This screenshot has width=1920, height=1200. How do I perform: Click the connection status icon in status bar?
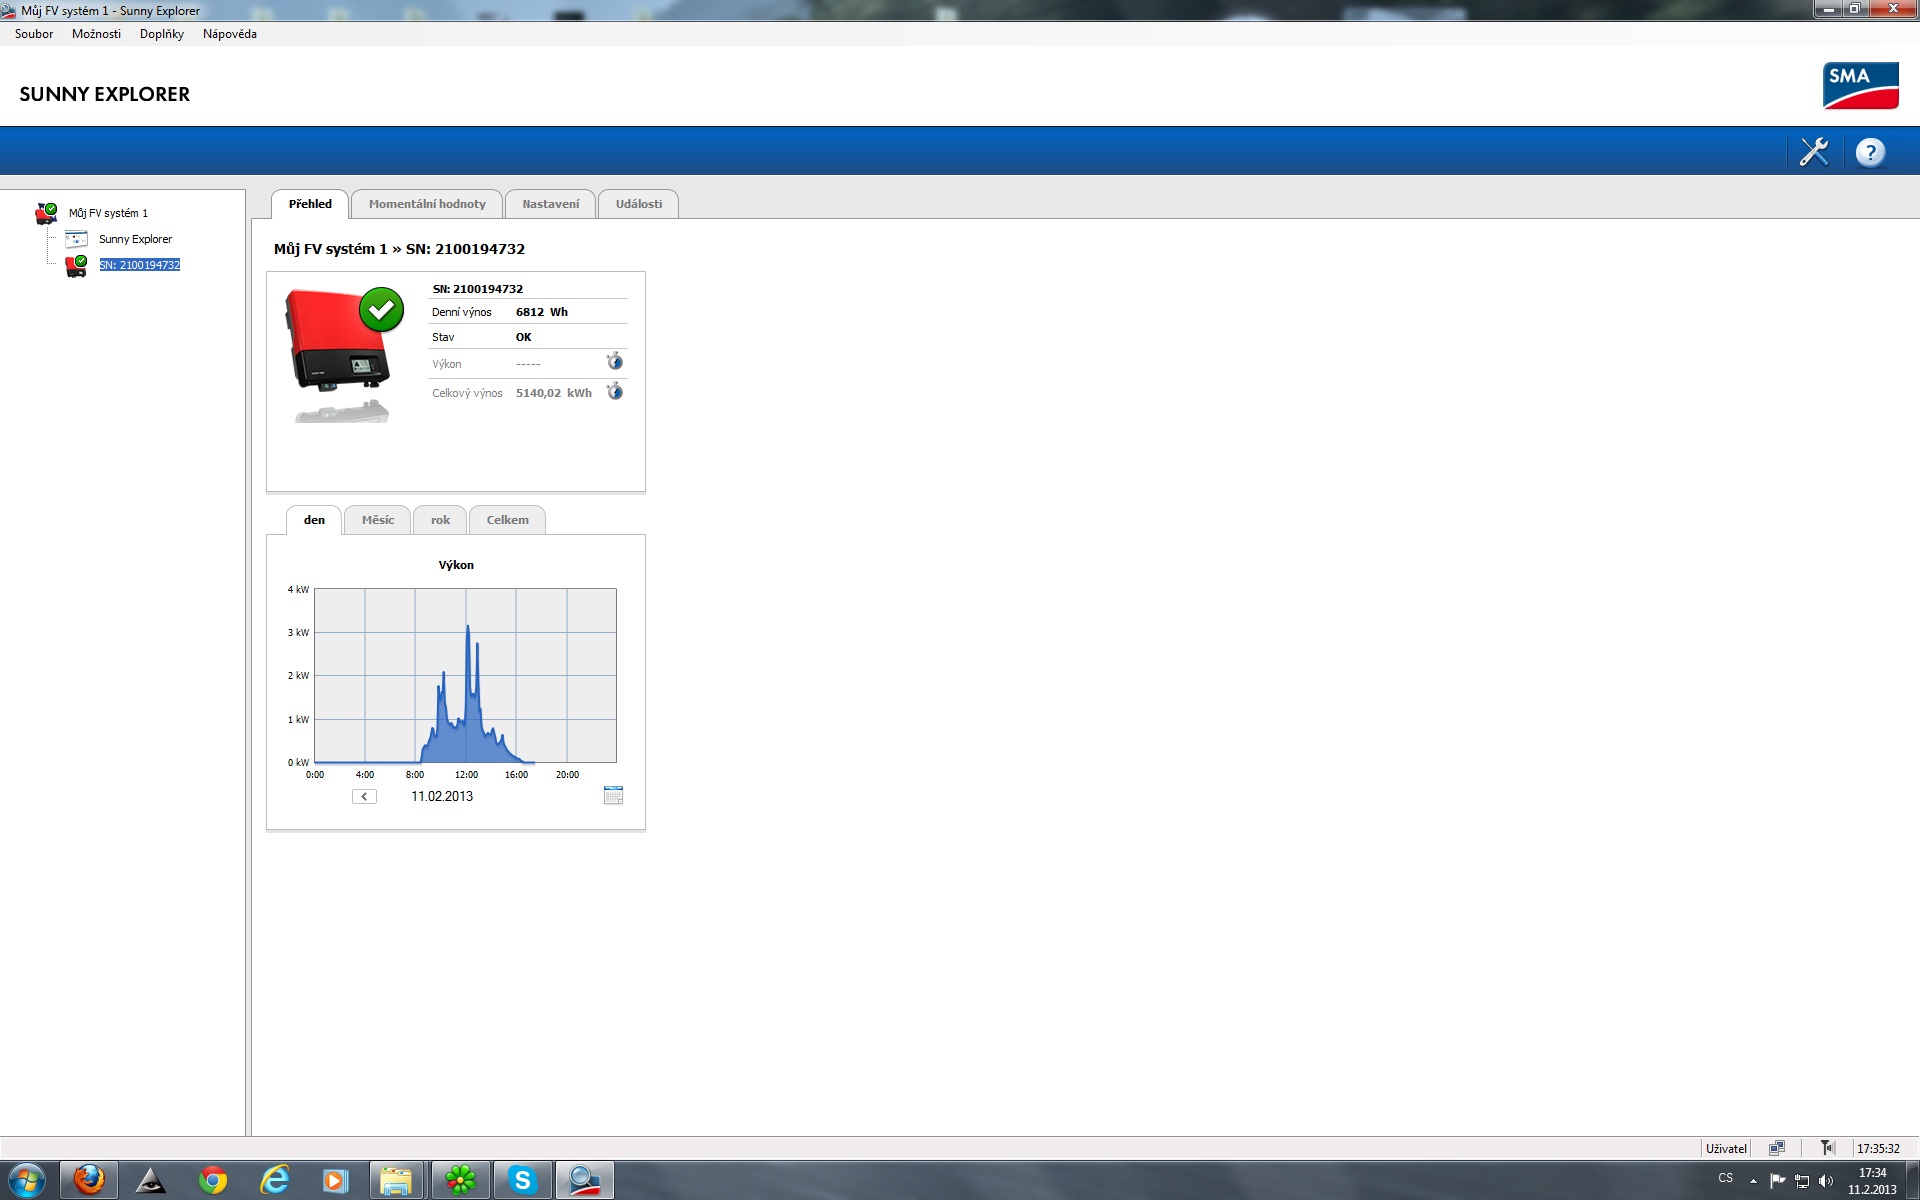(1776, 1148)
